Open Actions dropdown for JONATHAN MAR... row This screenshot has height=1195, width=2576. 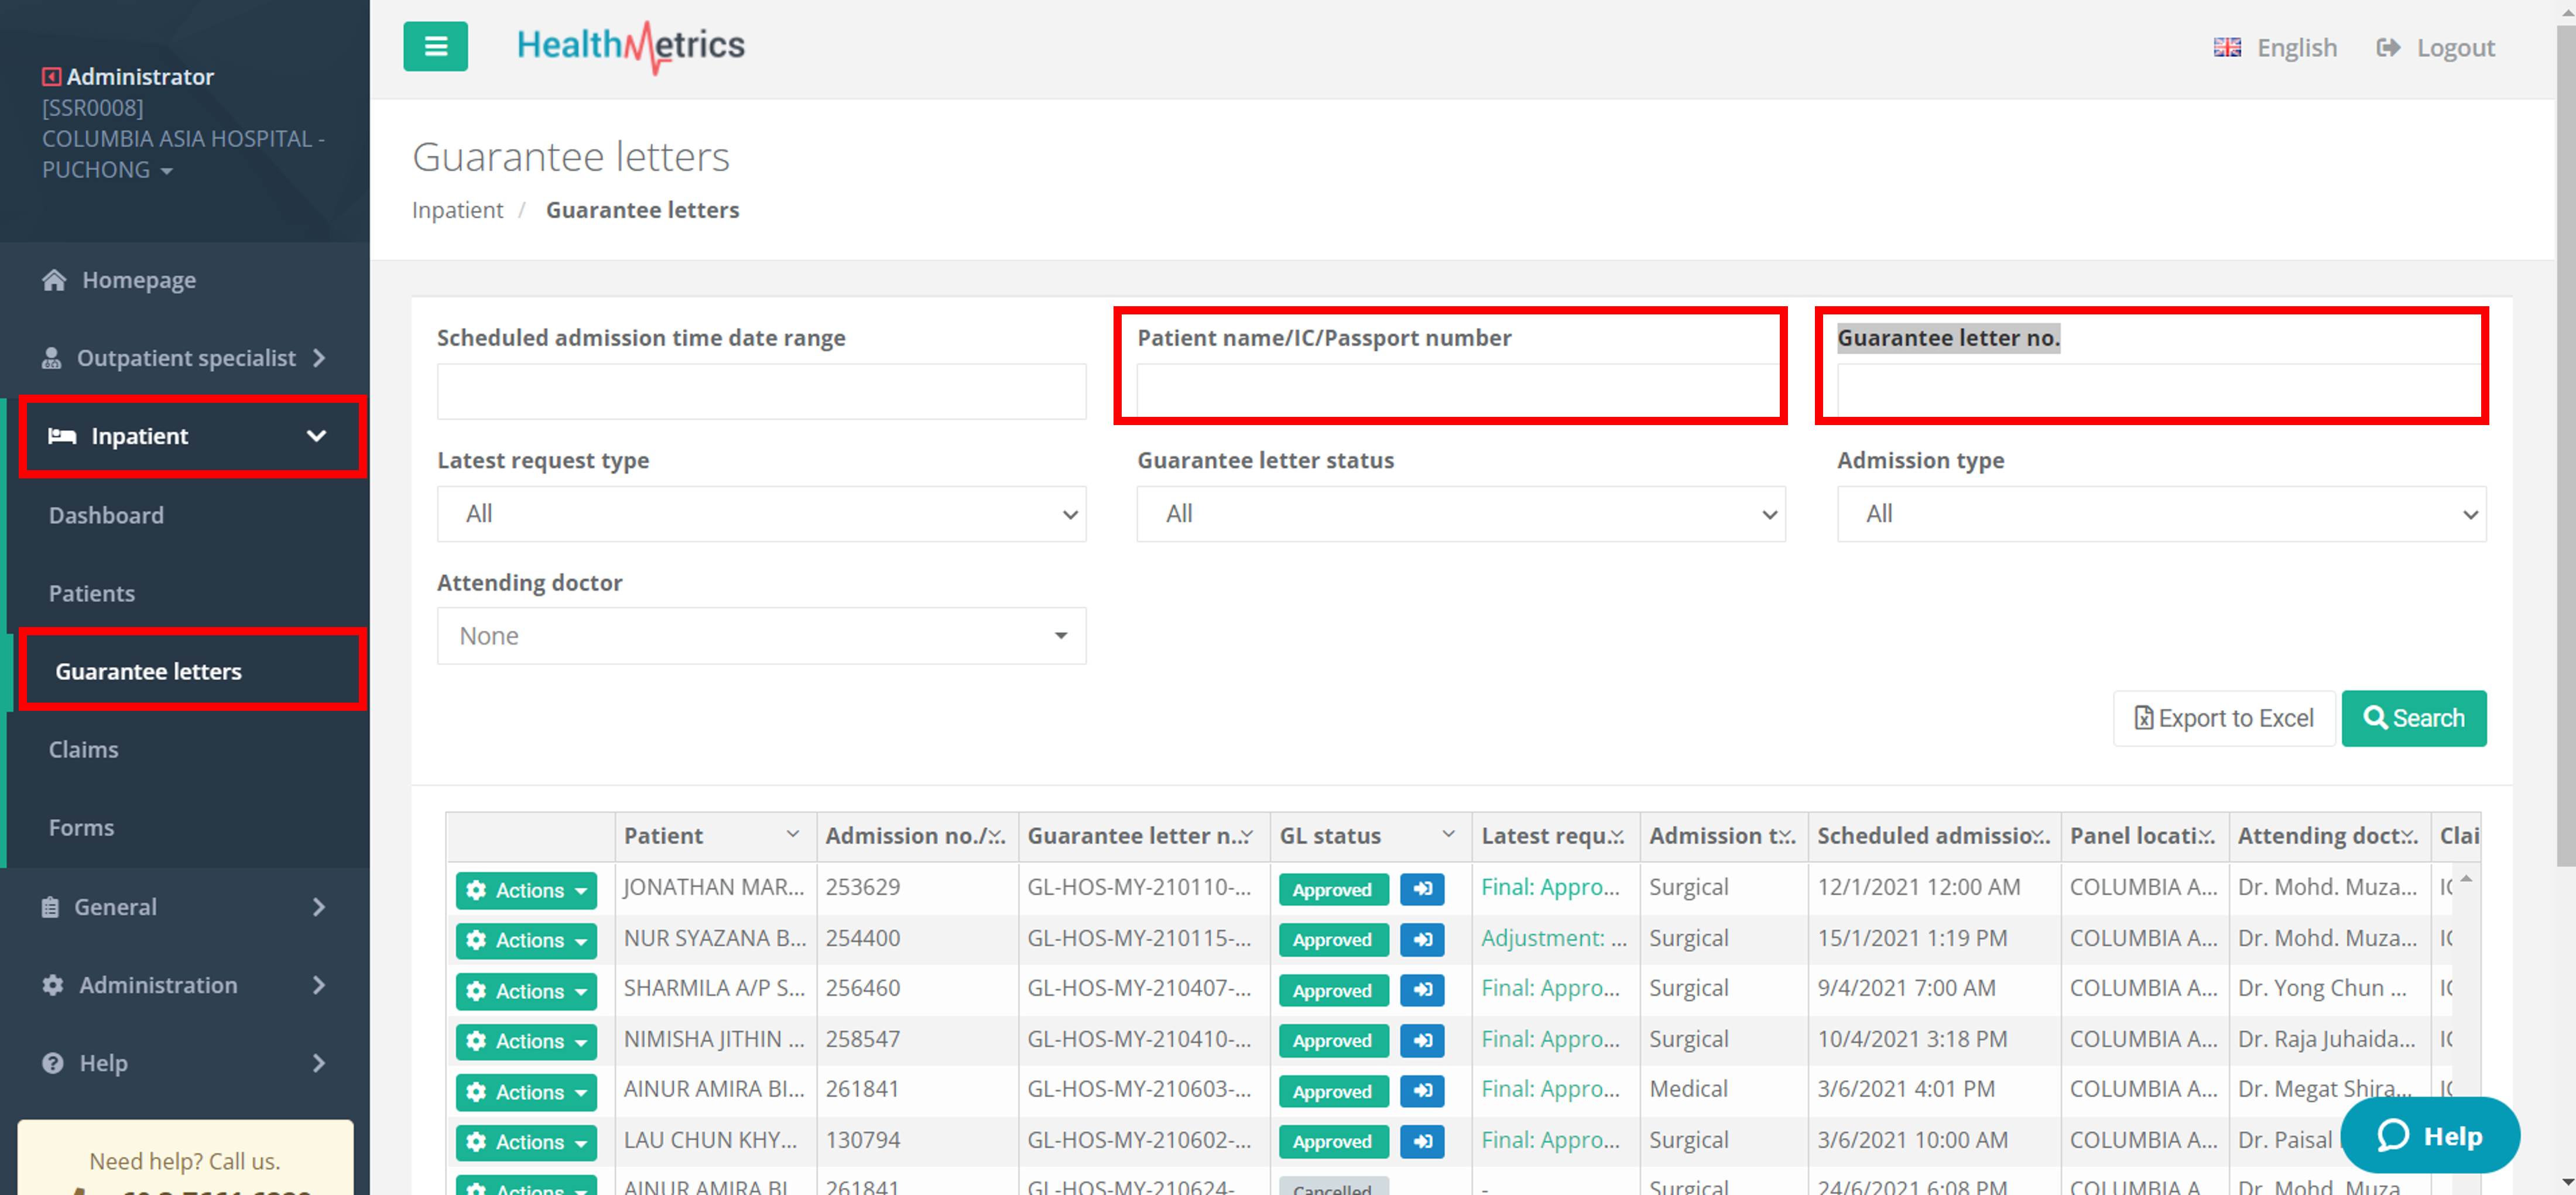tap(526, 890)
